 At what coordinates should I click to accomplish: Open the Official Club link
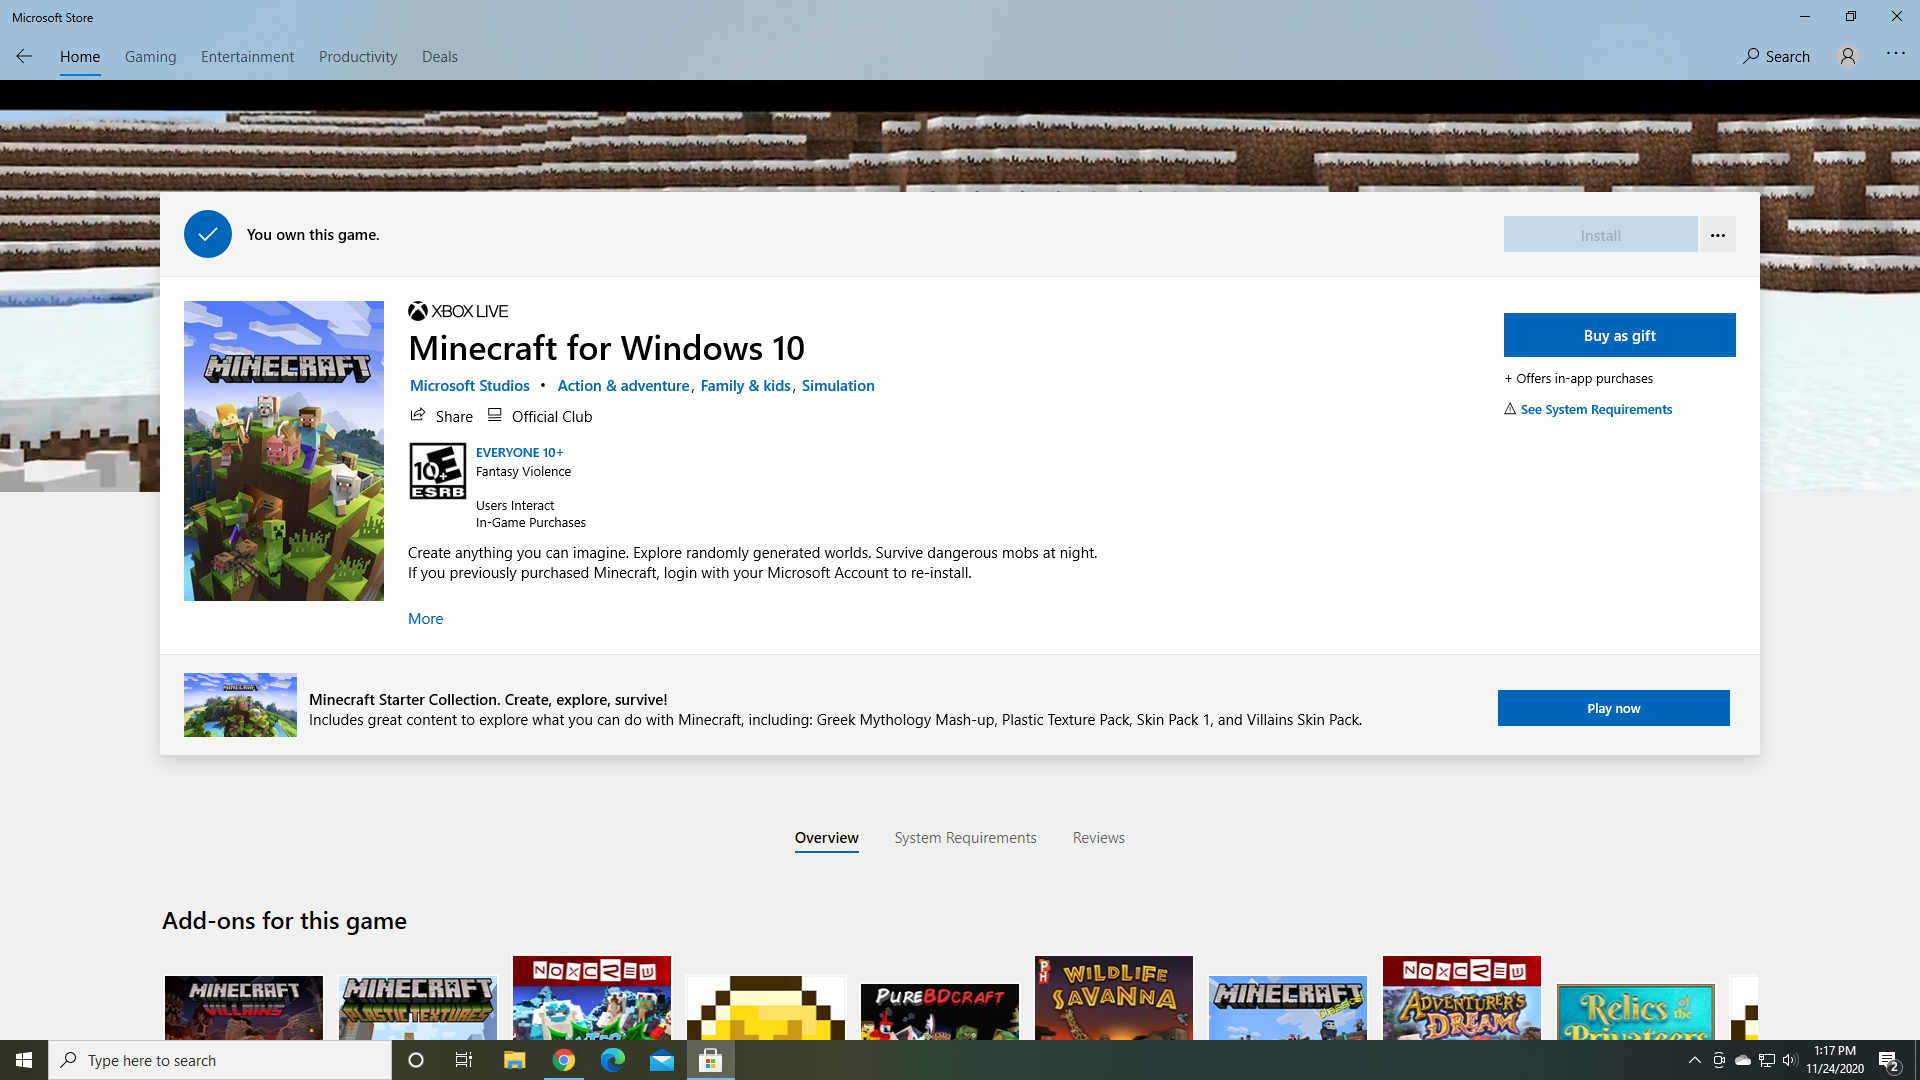pyautogui.click(x=540, y=416)
